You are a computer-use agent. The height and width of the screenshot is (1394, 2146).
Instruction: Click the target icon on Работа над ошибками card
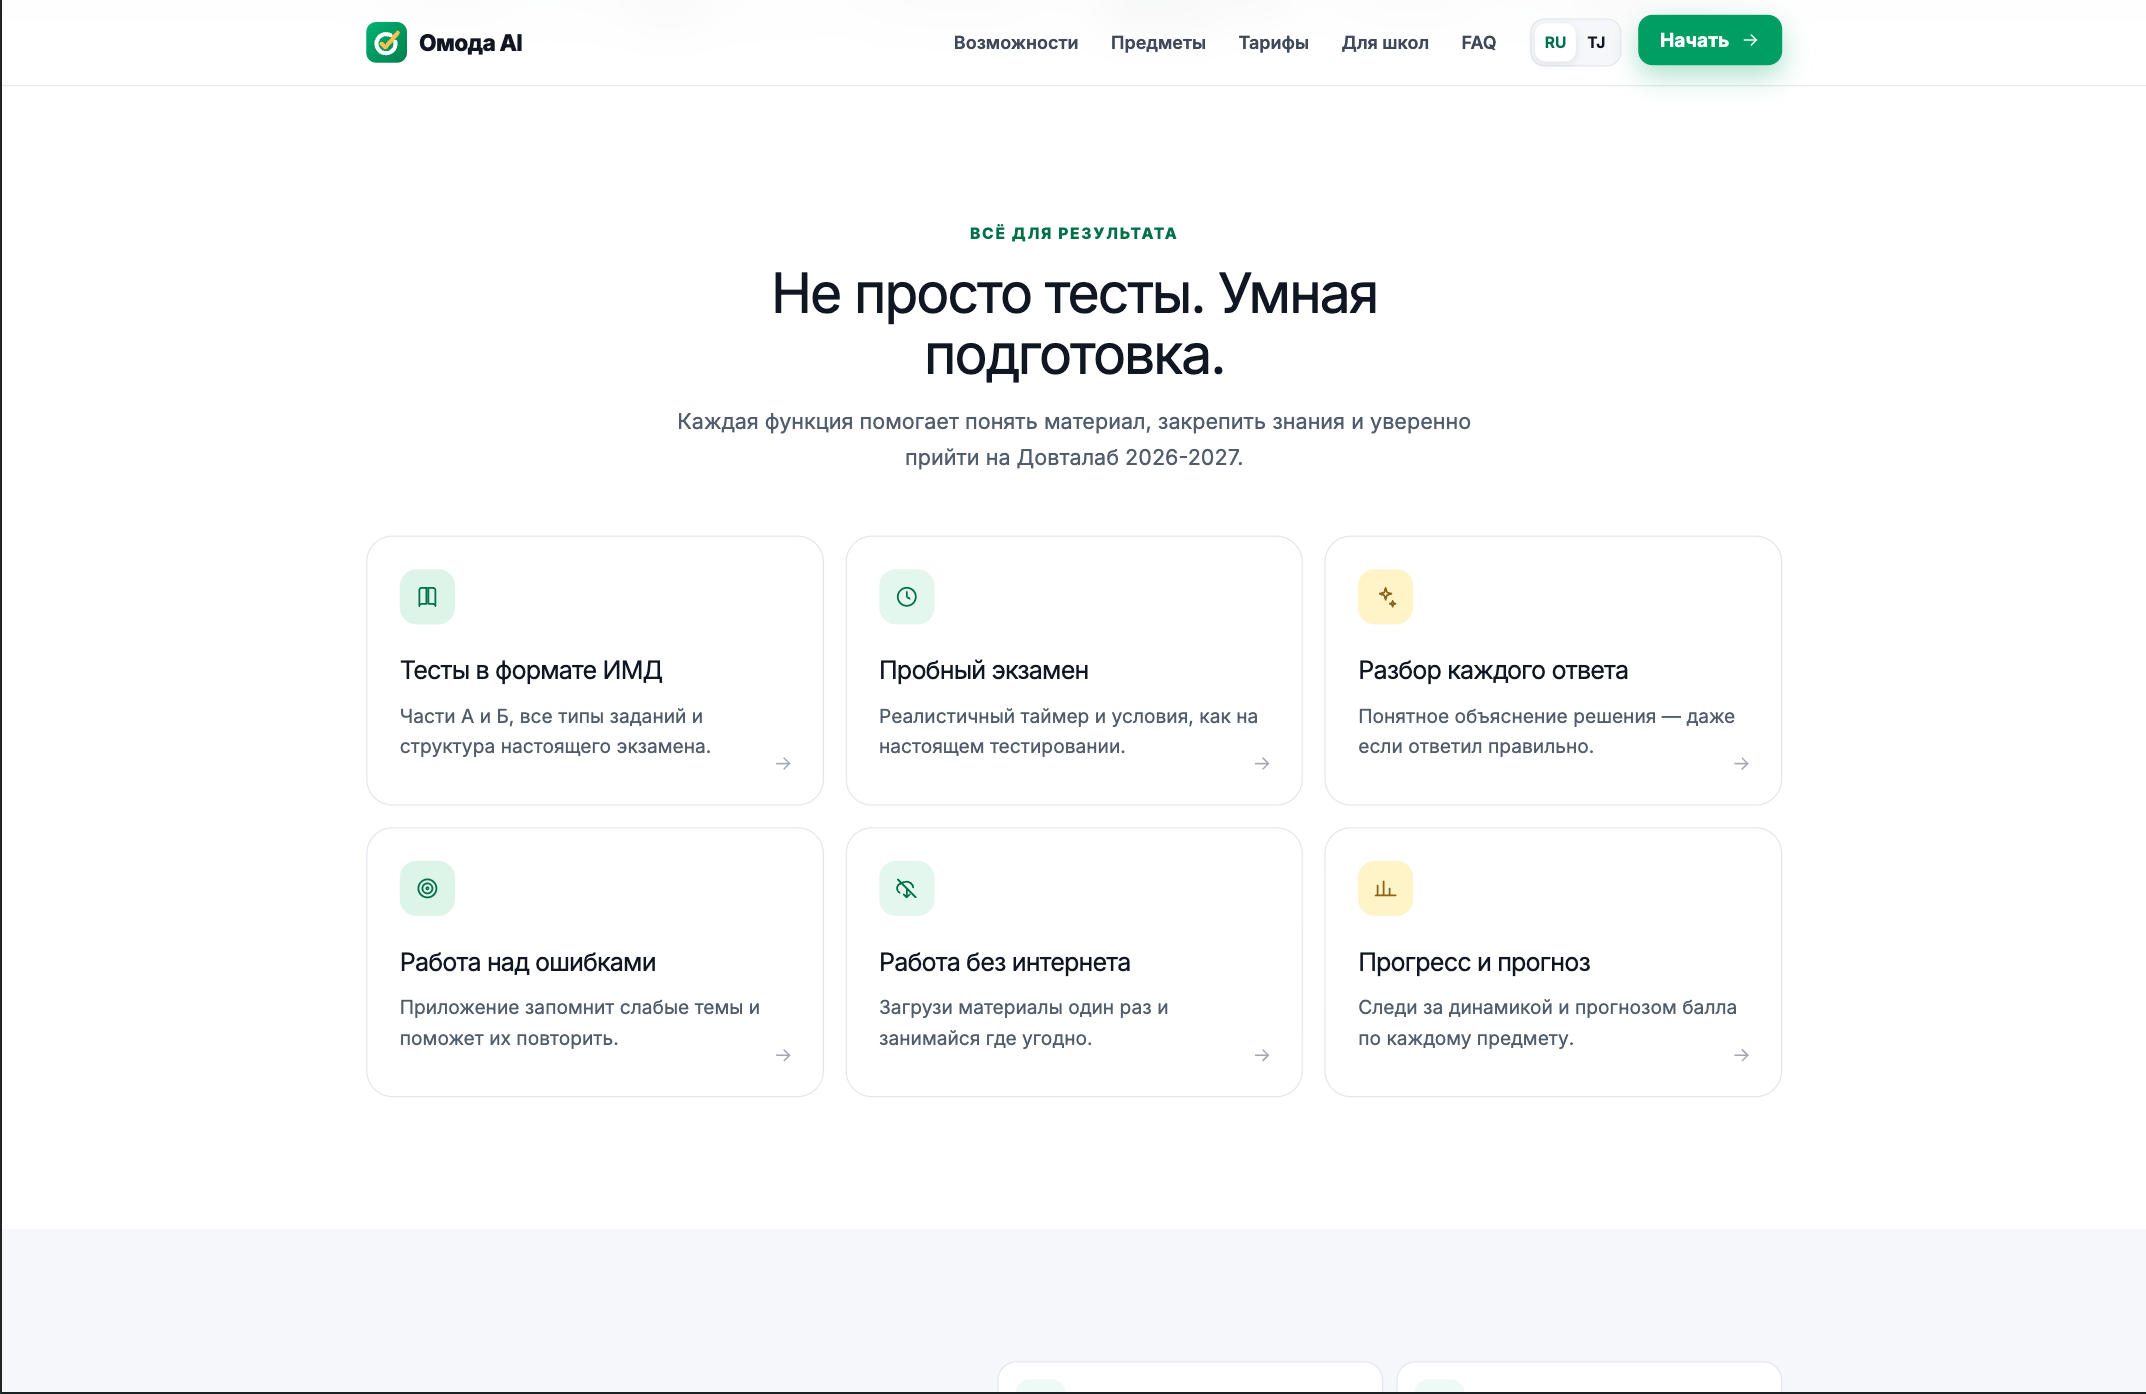pyautogui.click(x=427, y=888)
